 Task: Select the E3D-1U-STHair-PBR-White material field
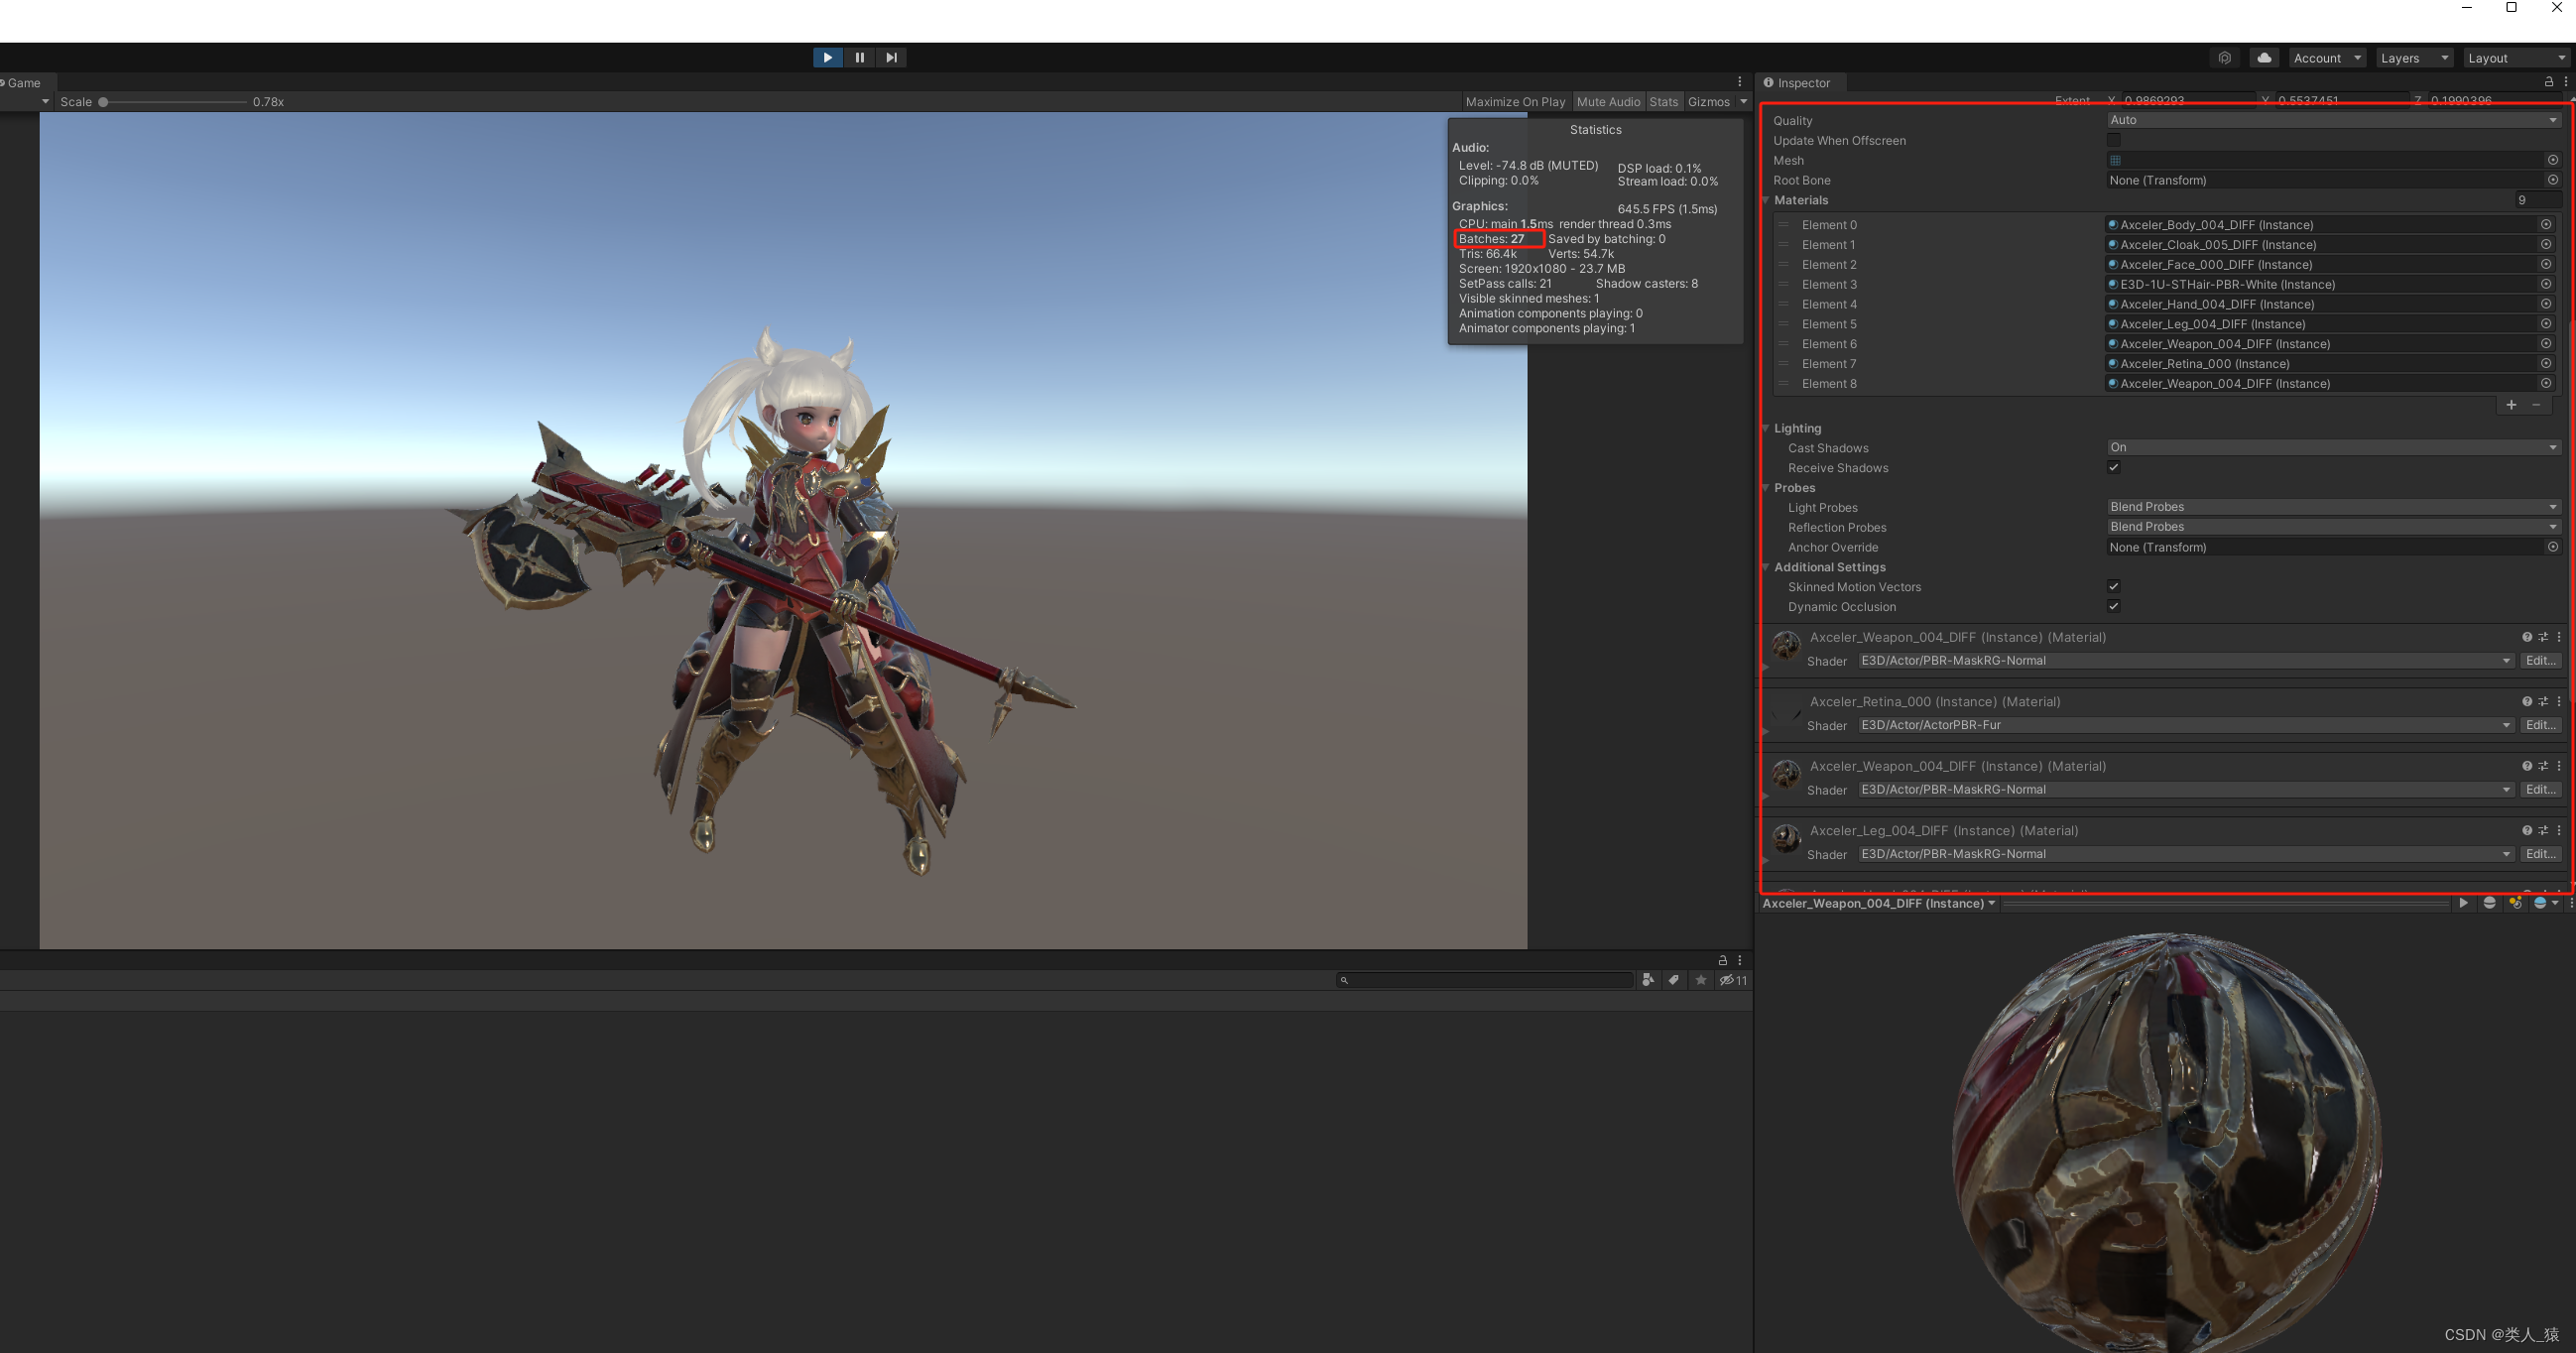tap(2323, 284)
